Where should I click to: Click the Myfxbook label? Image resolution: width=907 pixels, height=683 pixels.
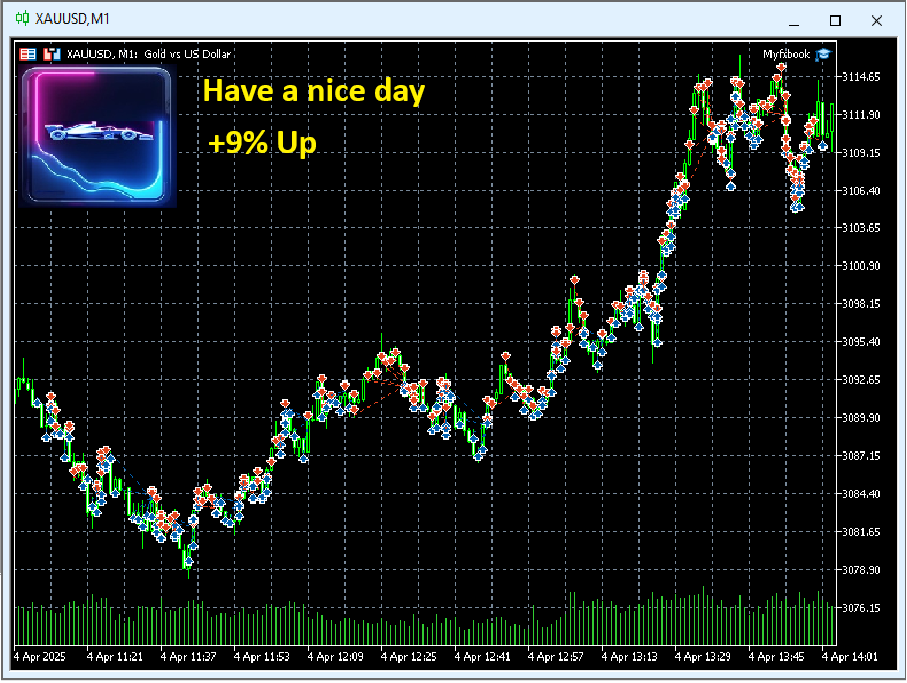(786, 54)
